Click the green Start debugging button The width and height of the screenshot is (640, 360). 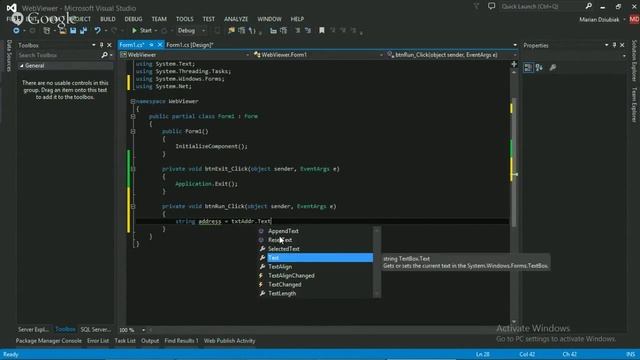pyautogui.click(x=142, y=31)
